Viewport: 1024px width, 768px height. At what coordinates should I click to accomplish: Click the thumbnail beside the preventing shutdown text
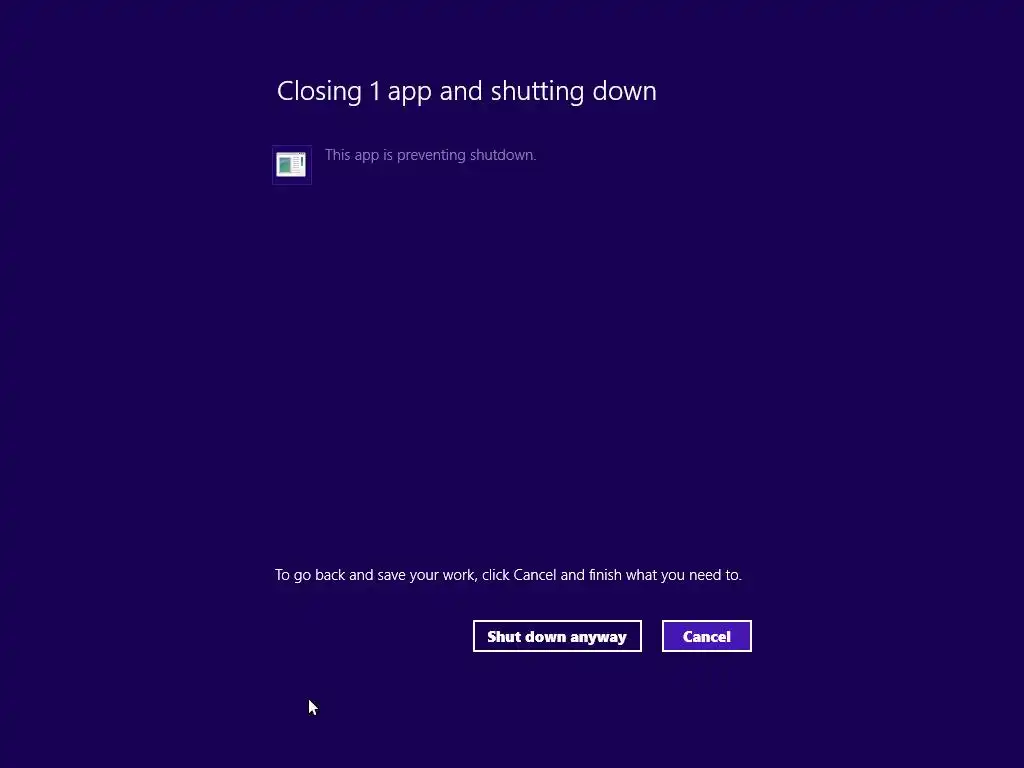coord(291,165)
